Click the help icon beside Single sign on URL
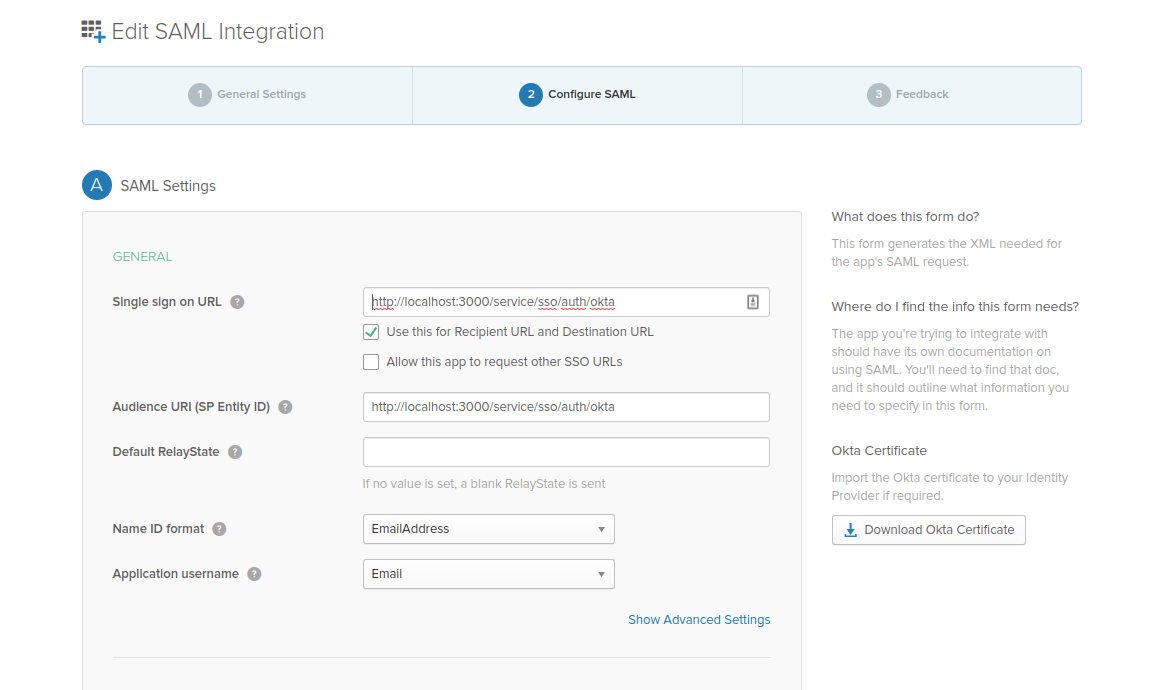This screenshot has width=1176, height=690. pyautogui.click(x=238, y=301)
